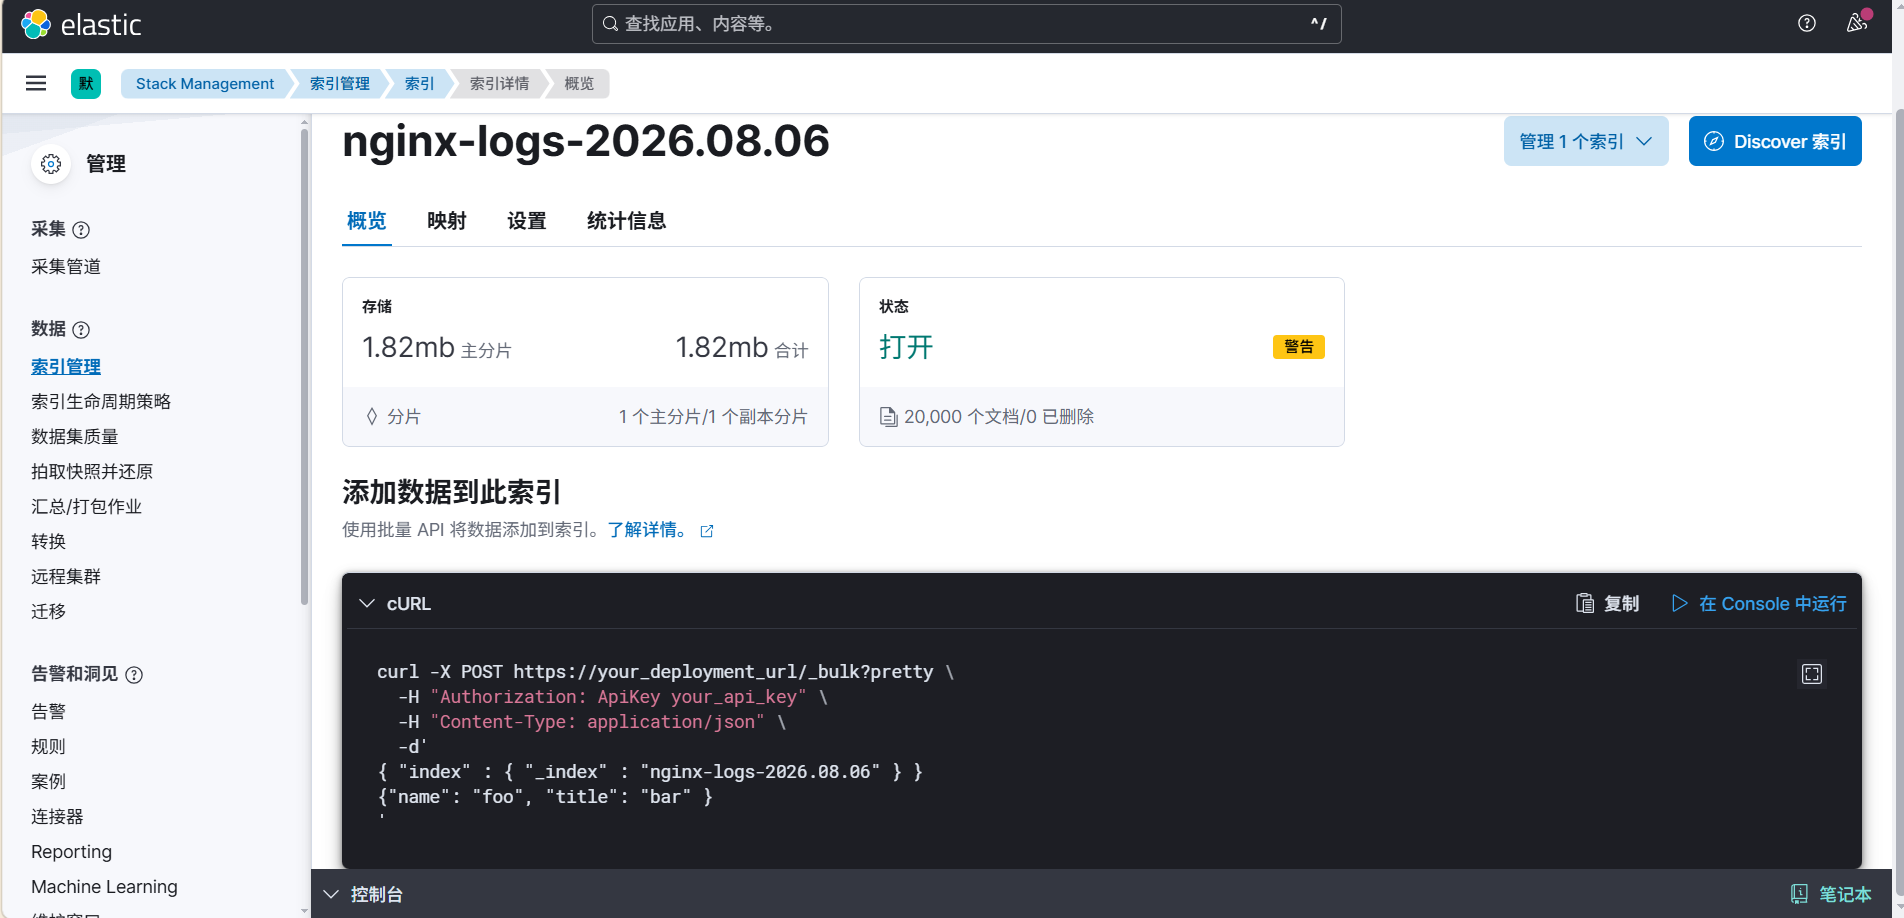Switch to the 统计信息 tab

627,221
